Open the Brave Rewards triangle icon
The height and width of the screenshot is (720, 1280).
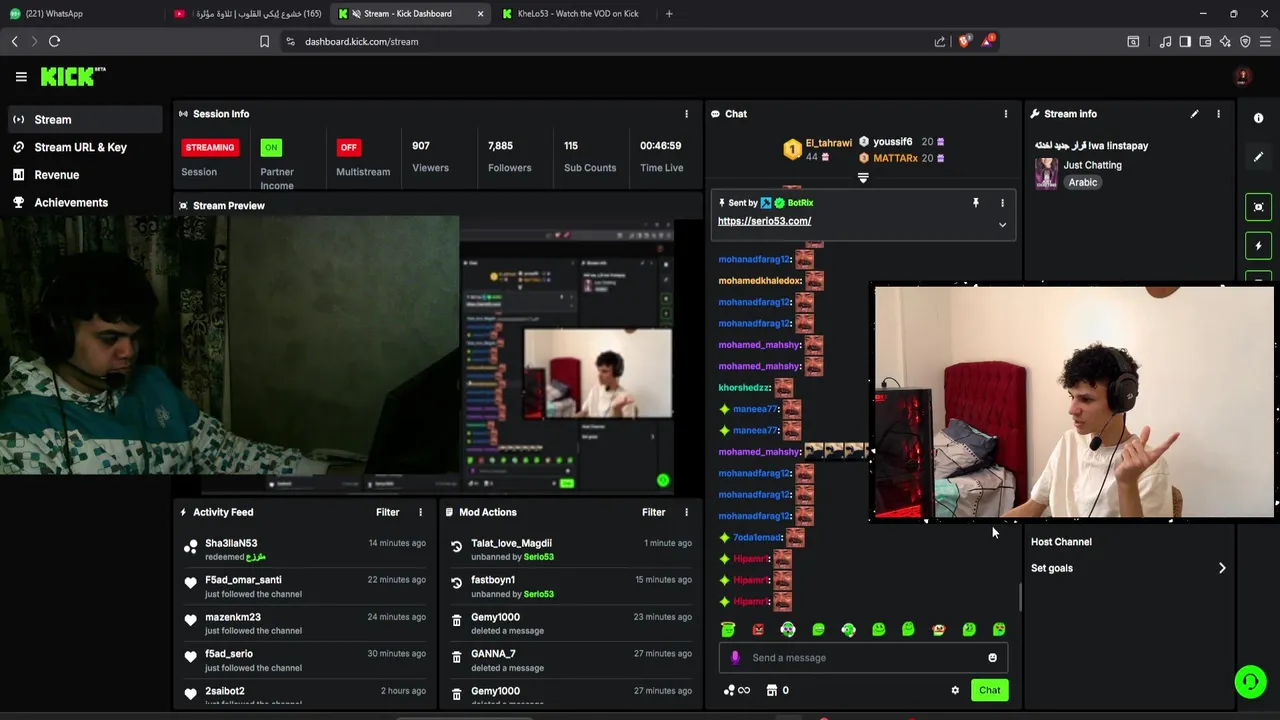pos(987,41)
